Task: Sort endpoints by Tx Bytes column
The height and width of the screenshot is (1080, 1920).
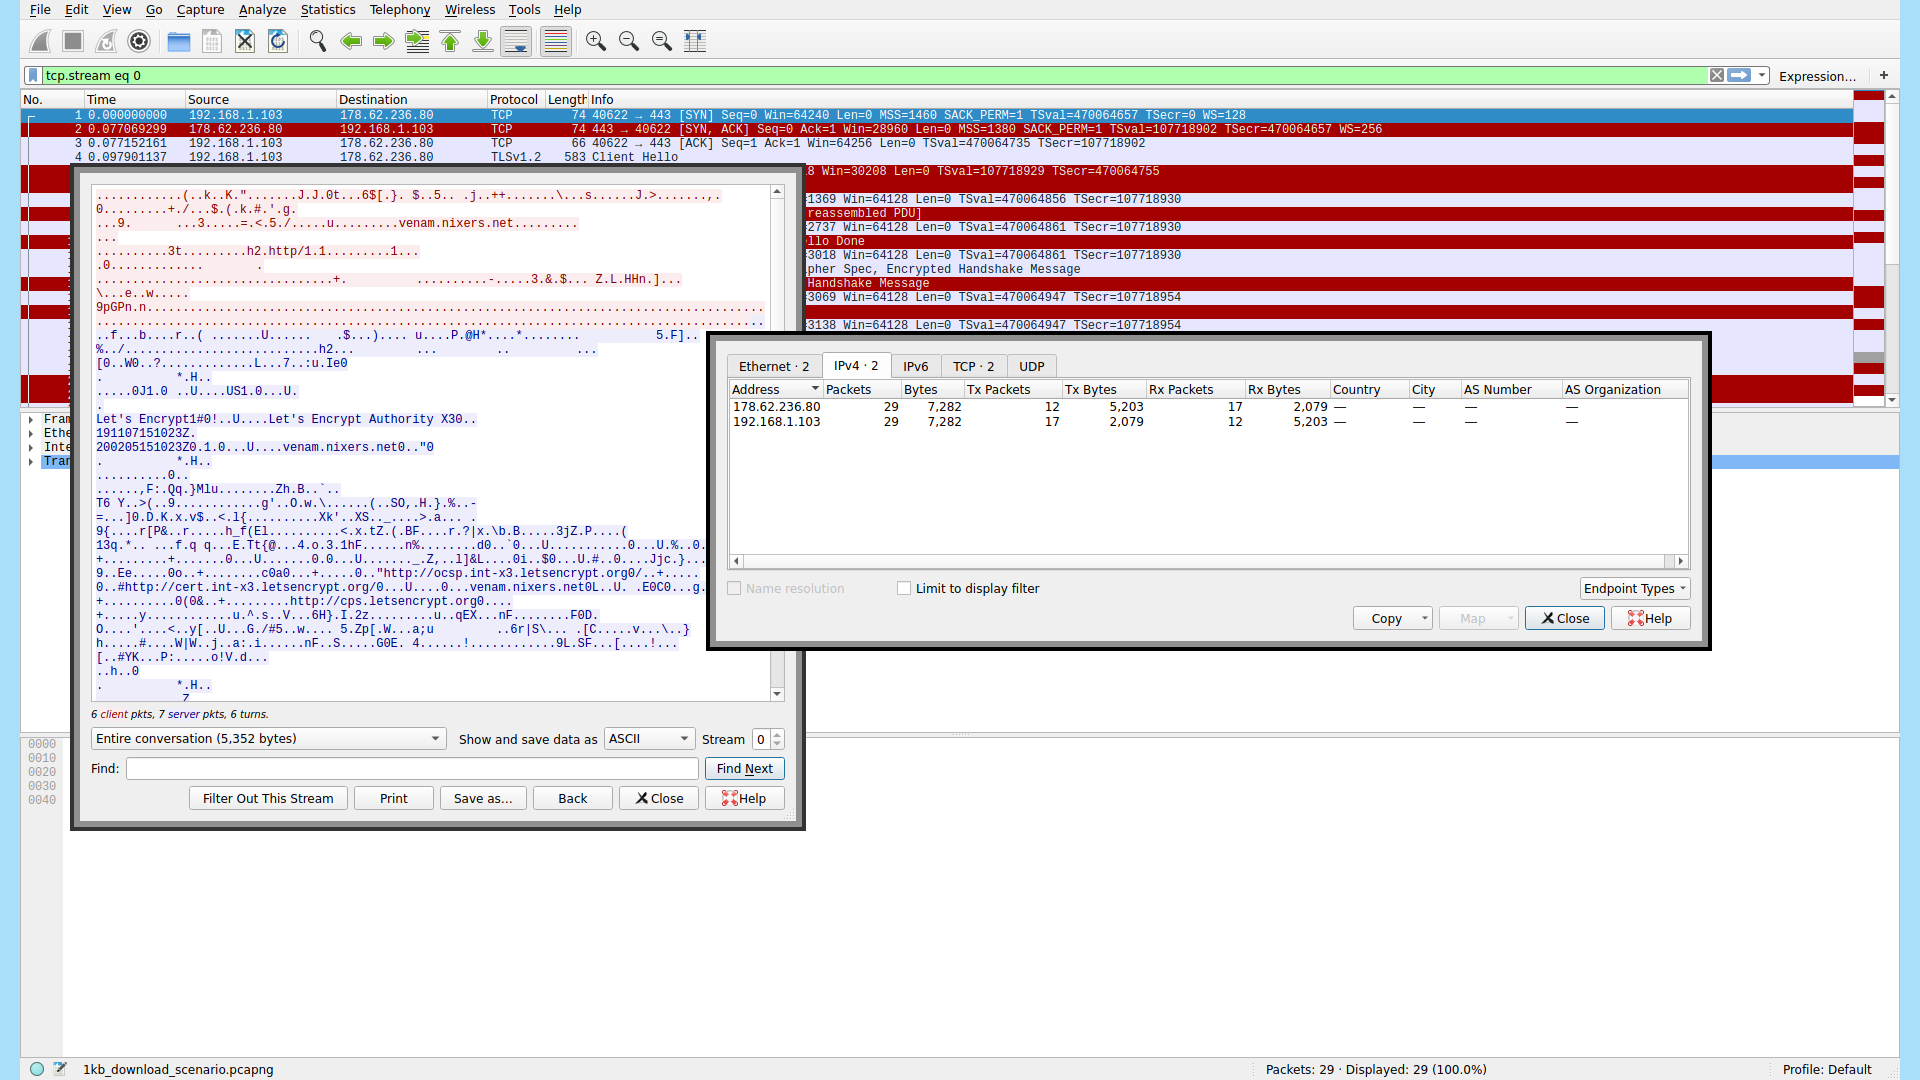Action: (1103, 390)
